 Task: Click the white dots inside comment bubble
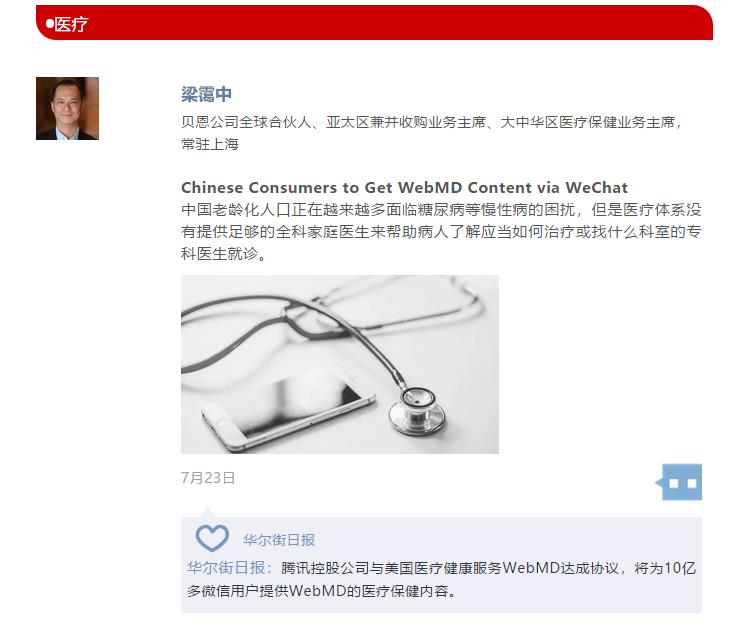[683, 483]
